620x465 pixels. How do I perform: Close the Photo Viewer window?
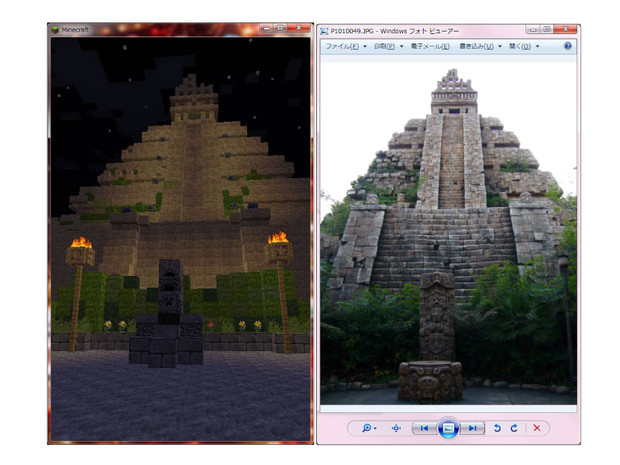pos(565,29)
